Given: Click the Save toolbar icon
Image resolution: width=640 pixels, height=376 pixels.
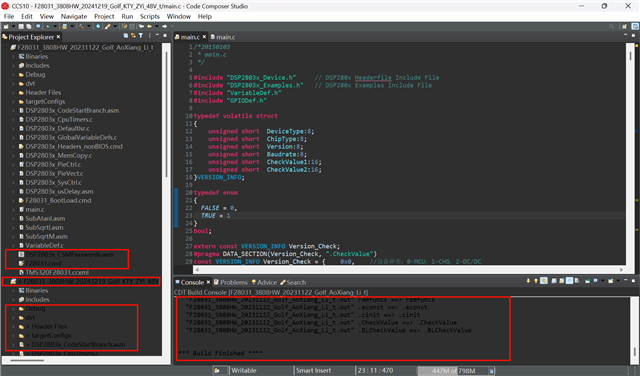Looking at the screenshot, I should pos(21,26).
